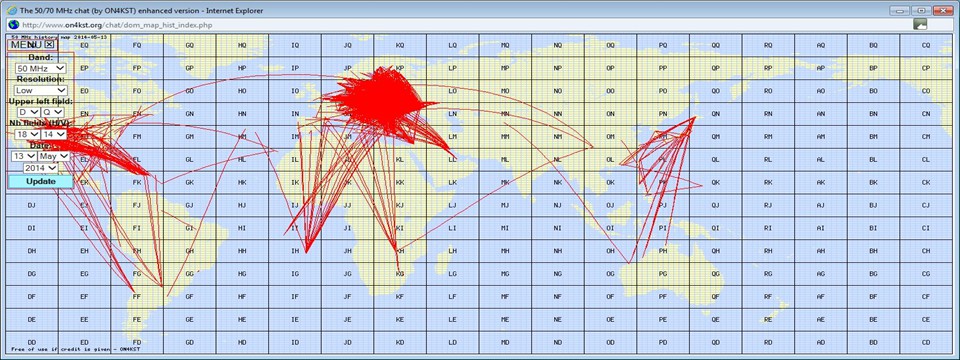
Task: Close the MENU panel with its X icon
Action: 50,44
